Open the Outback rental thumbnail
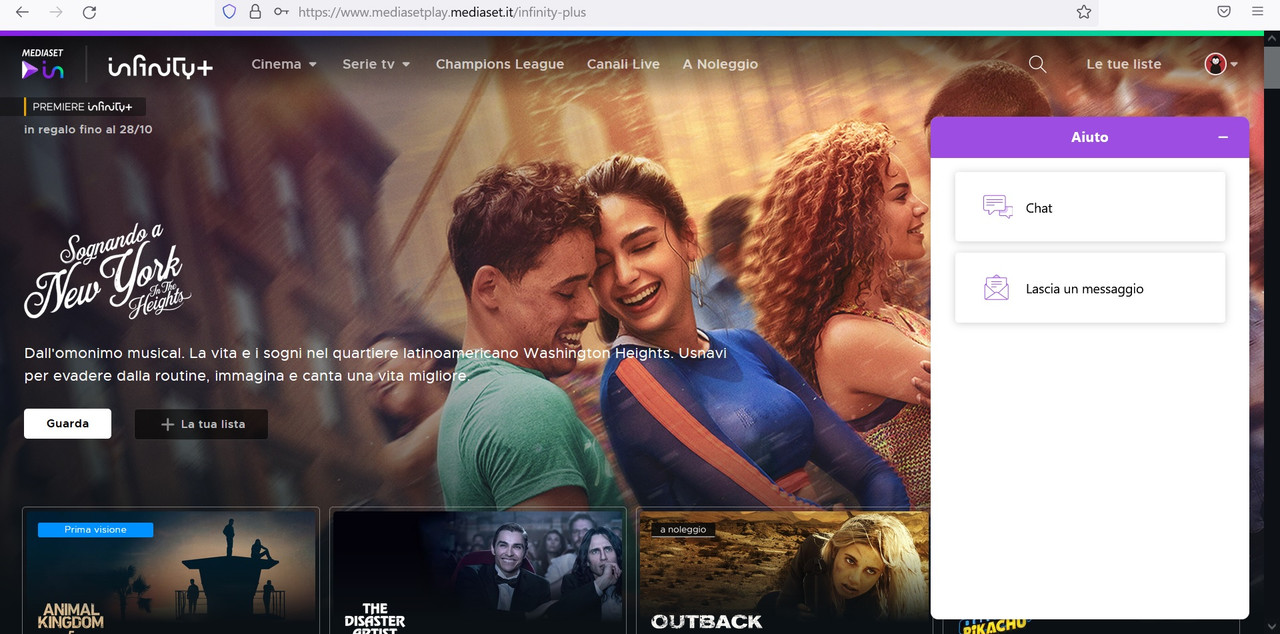The image size is (1280, 634). [x=786, y=570]
